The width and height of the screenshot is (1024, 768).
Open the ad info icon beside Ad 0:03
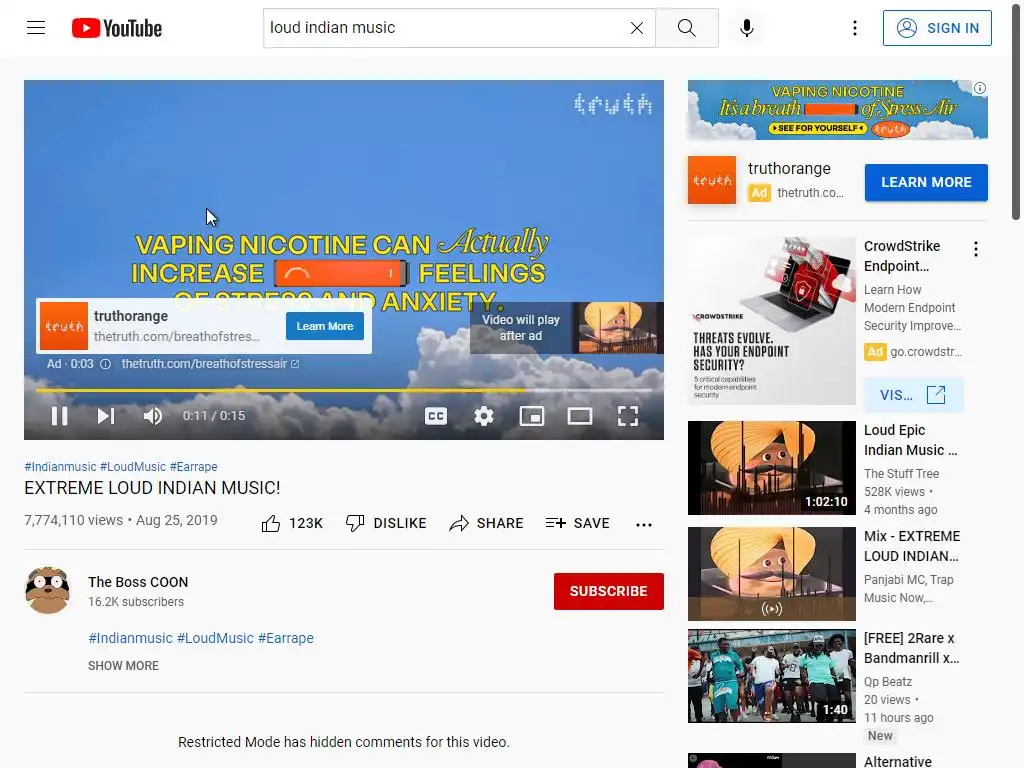[105, 364]
